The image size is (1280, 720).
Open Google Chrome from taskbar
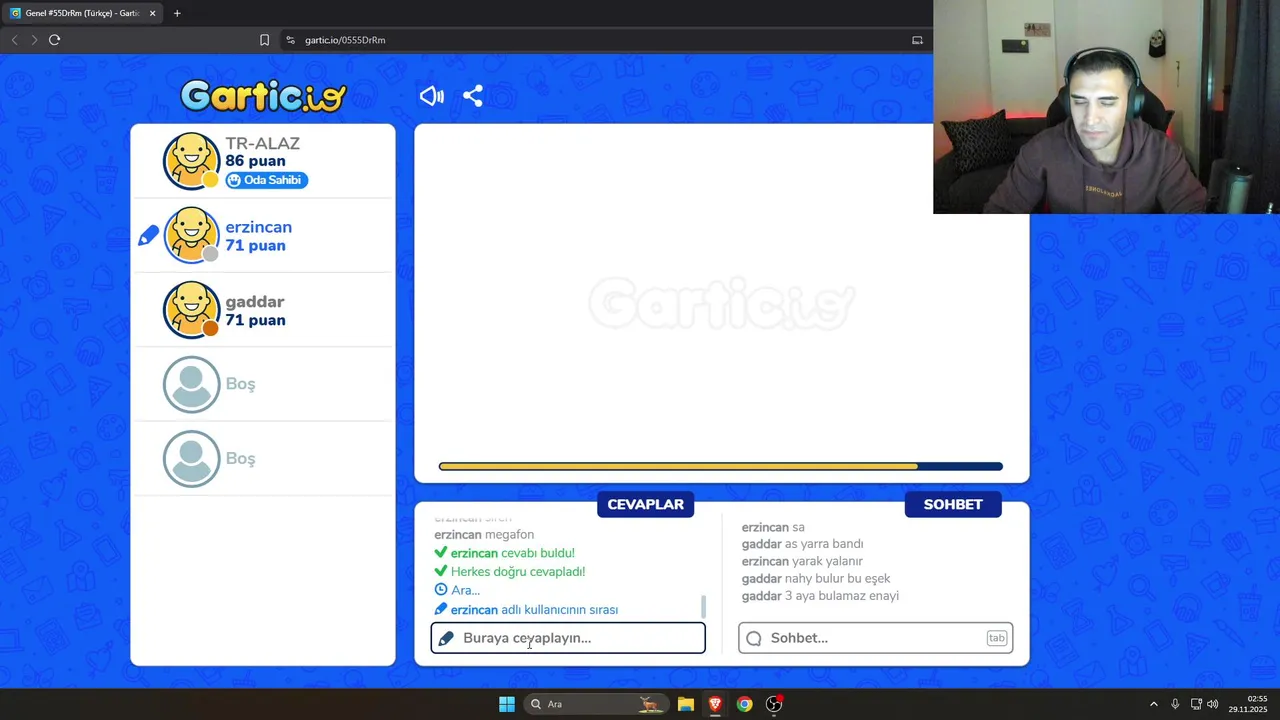(x=745, y=704)
